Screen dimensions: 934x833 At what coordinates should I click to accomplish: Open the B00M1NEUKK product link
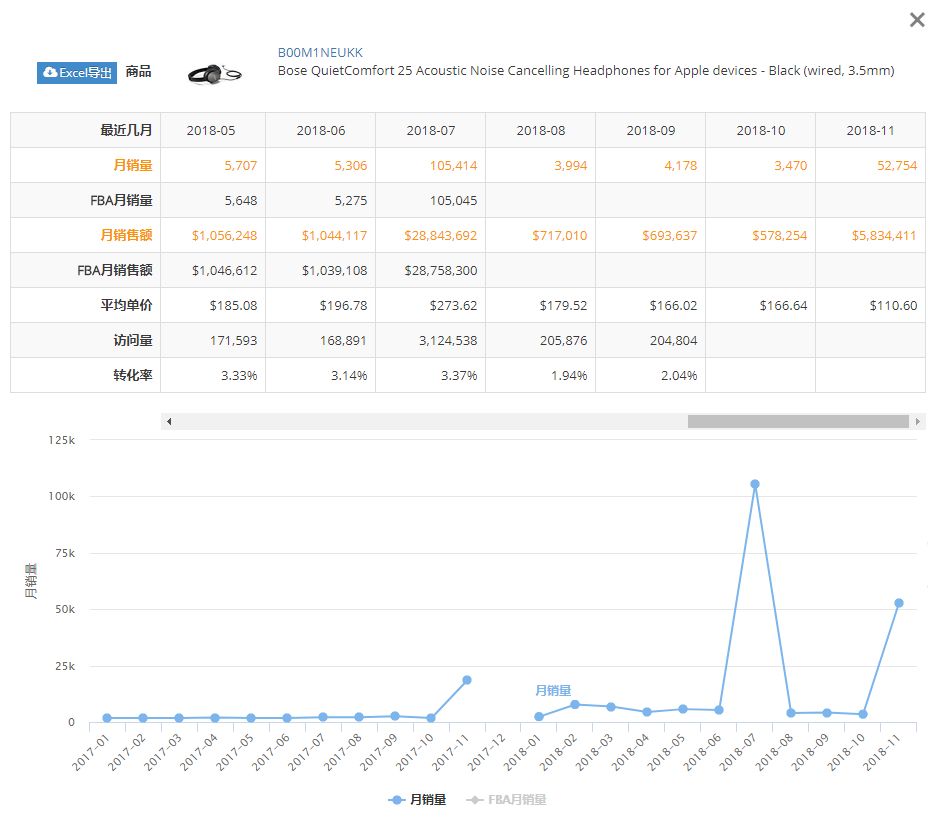coord(319,53)
